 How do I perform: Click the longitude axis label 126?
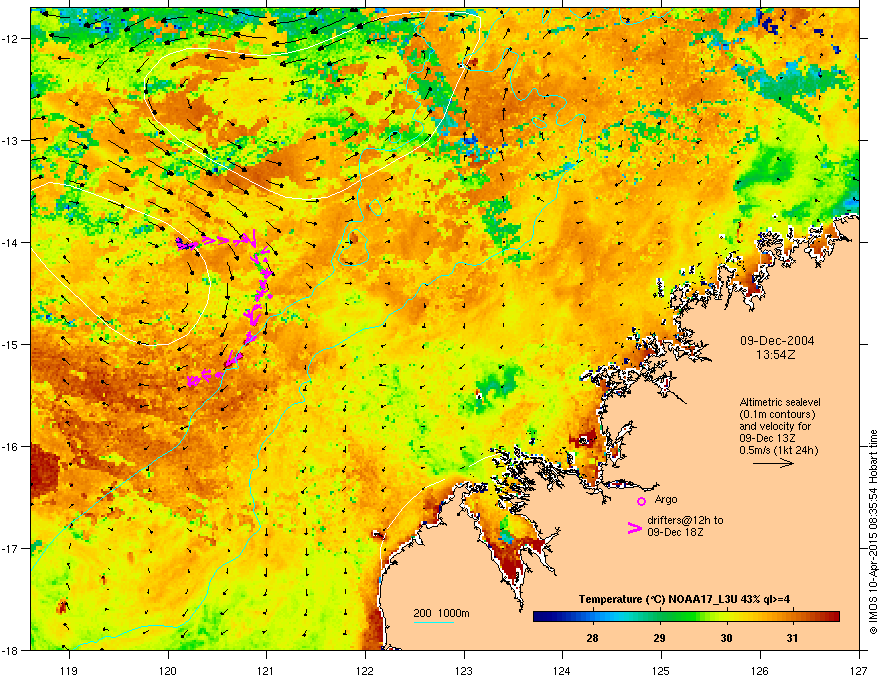[x=760, y=670]
